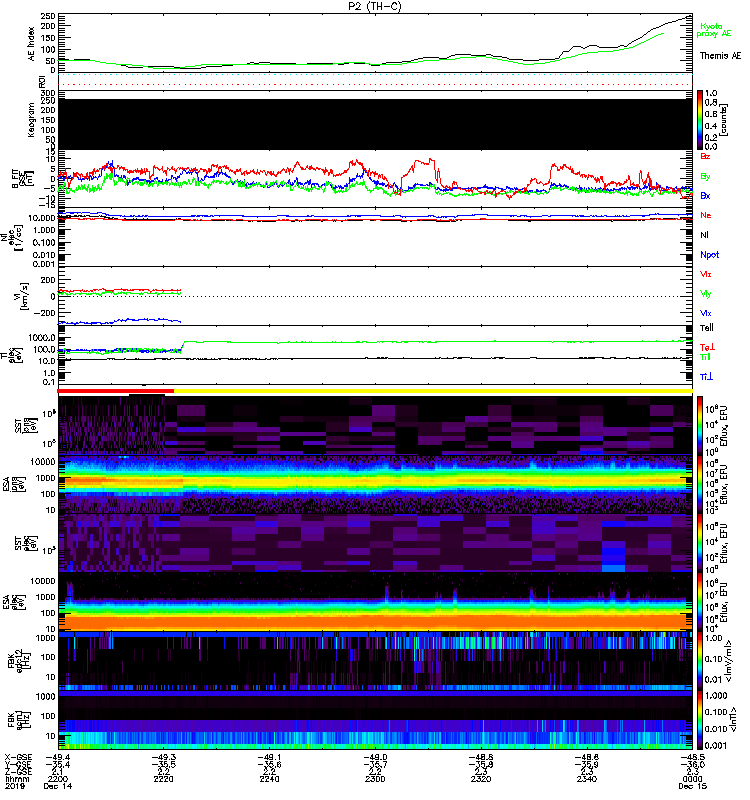Click the "2340" time tick label

(587, 779)
